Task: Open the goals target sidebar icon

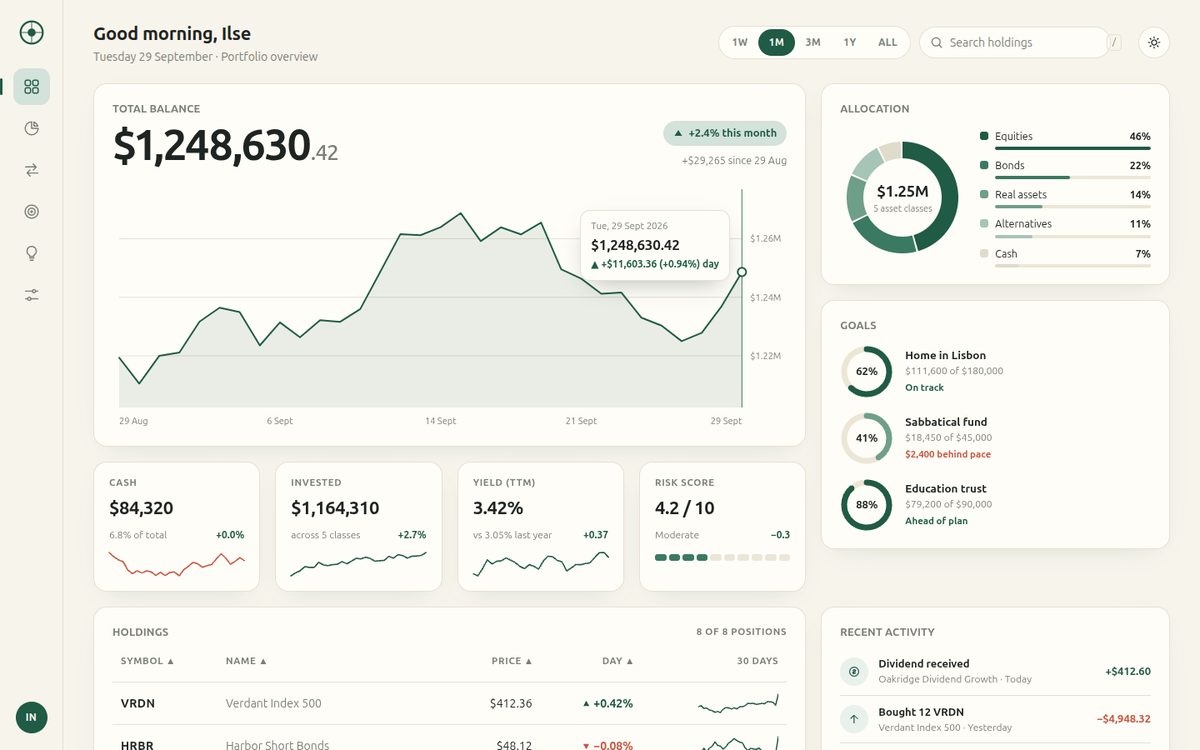Action: pyautogui.click(x=31, y=212)
